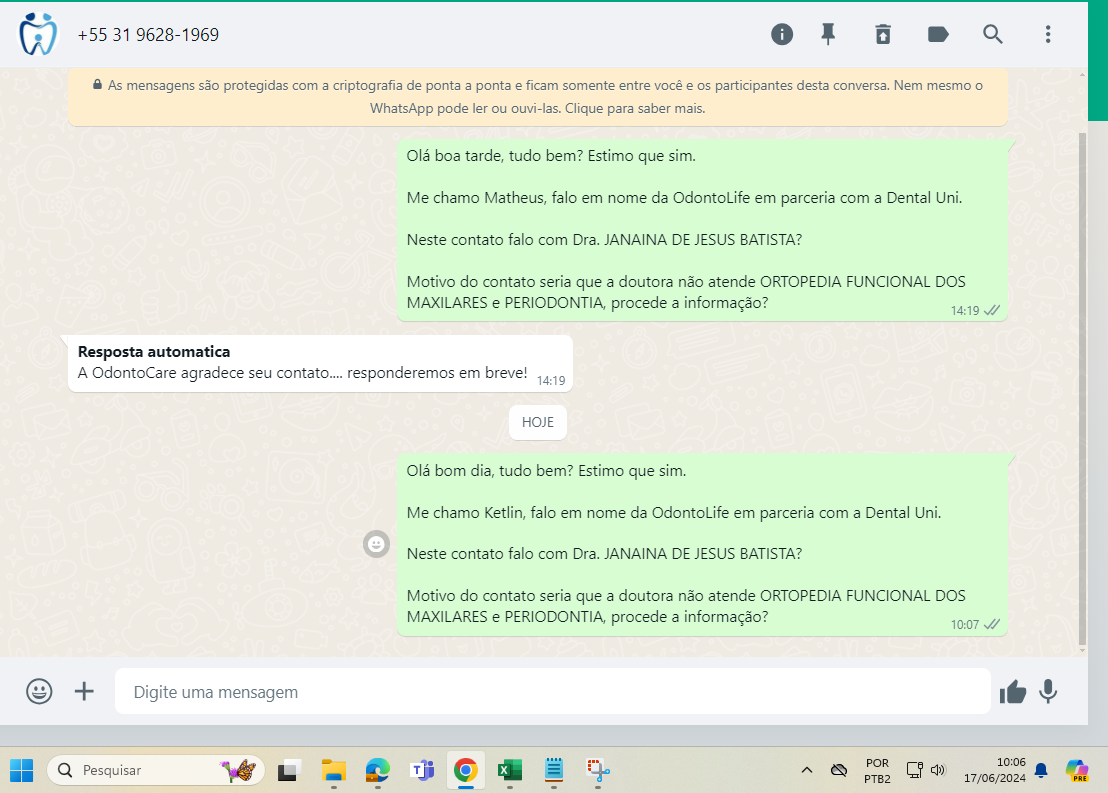Screen dimensions: 1108x793
Task: Click the taskbar Pesquisar search box
Action: [x=155, y=770]
